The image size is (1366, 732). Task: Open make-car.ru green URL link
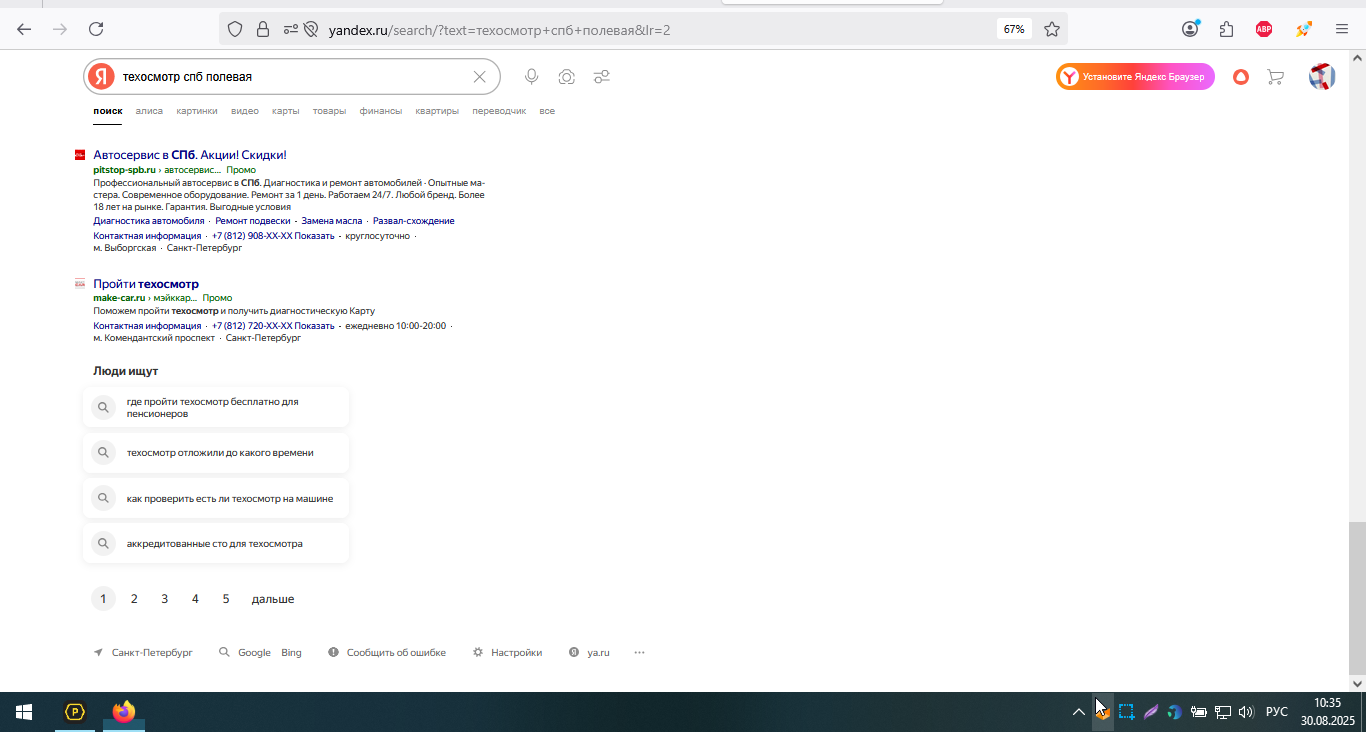click(119, 298)
